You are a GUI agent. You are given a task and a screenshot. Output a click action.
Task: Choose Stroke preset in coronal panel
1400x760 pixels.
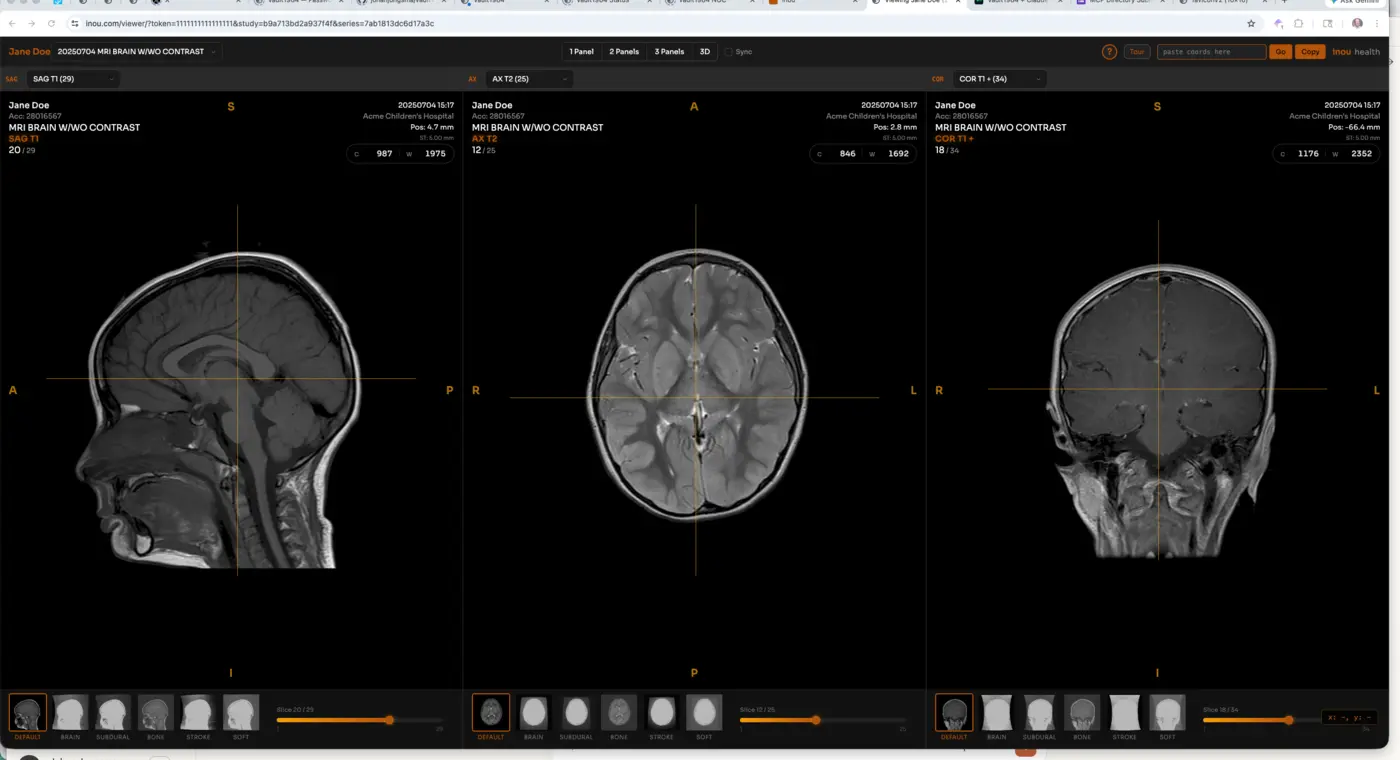point(1124,714)
